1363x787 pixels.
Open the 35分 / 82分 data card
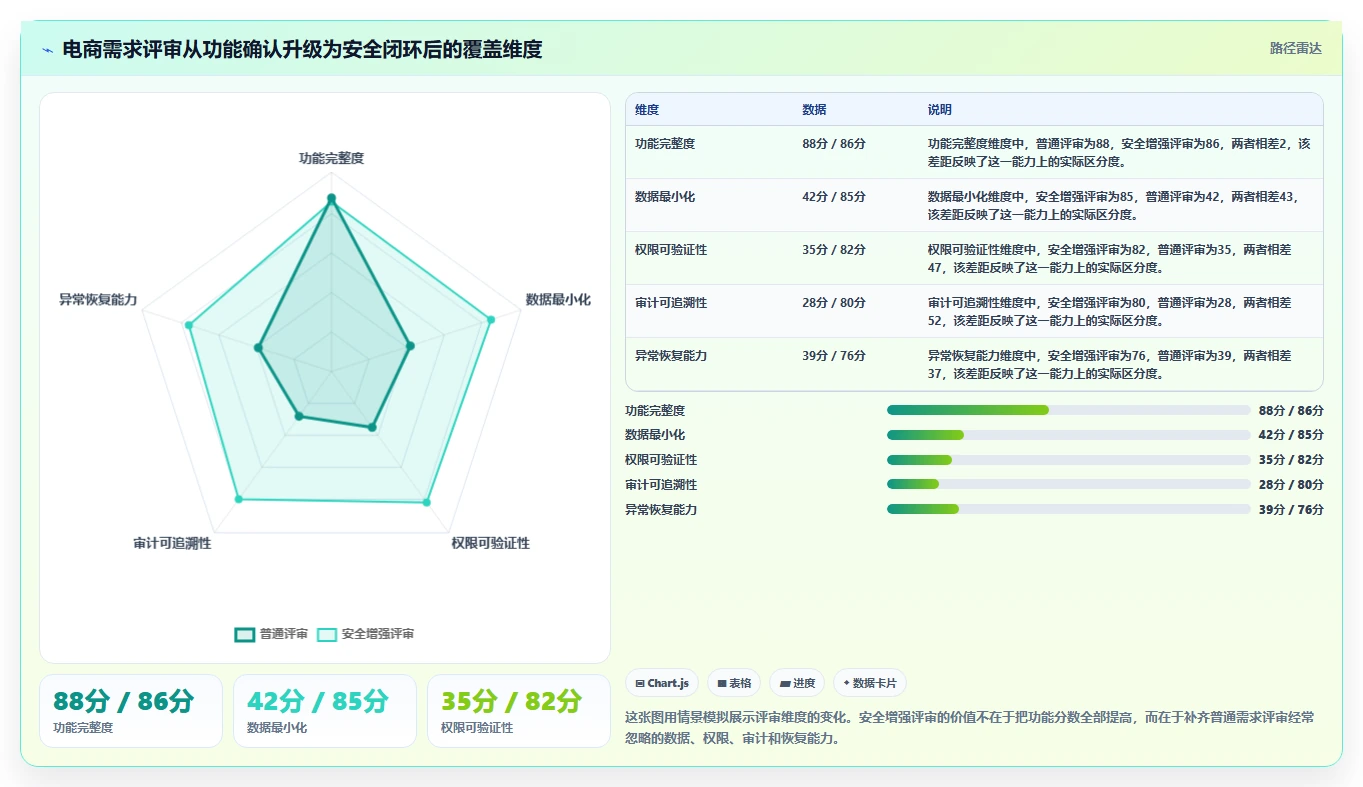pos(519,711)
